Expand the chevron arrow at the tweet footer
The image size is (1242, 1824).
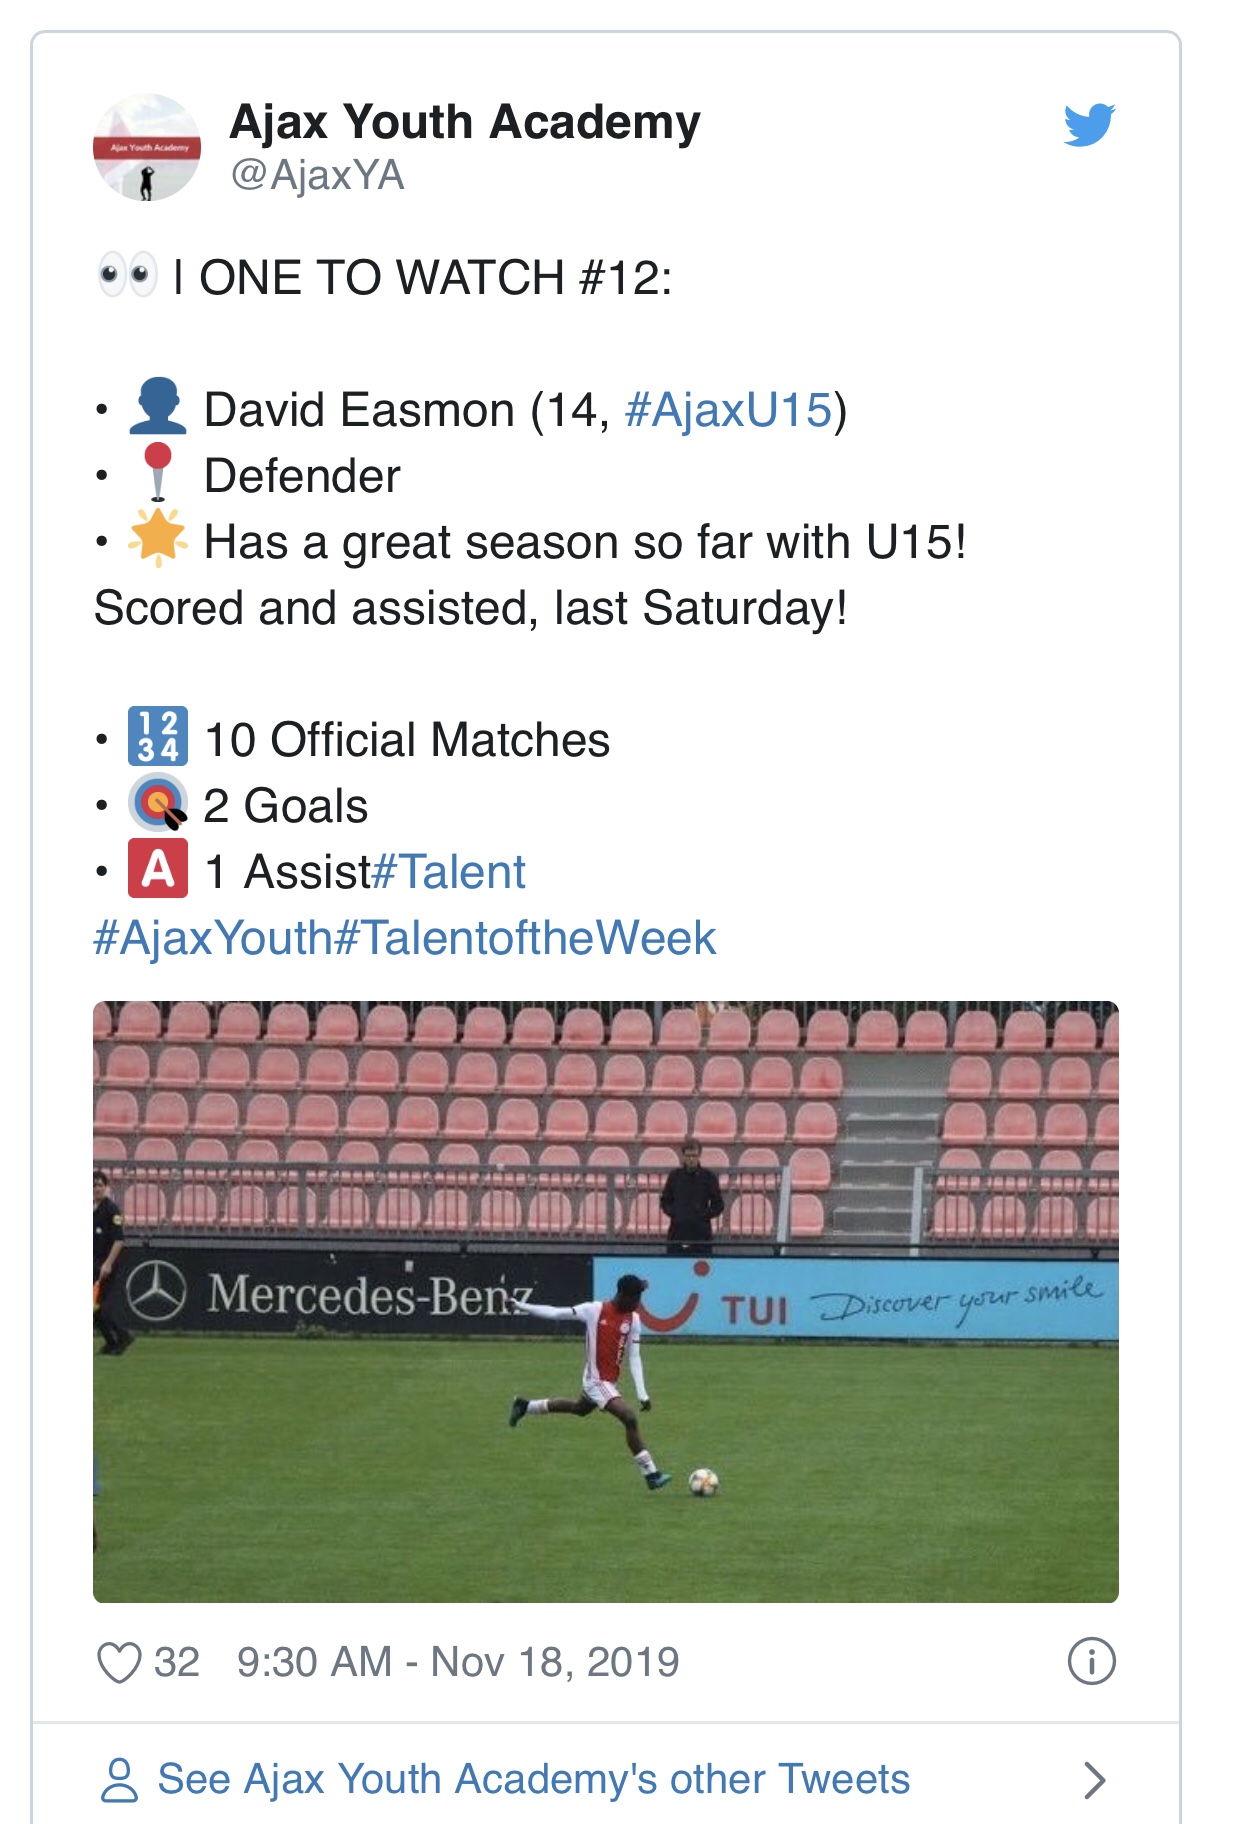point(1095,1780)
